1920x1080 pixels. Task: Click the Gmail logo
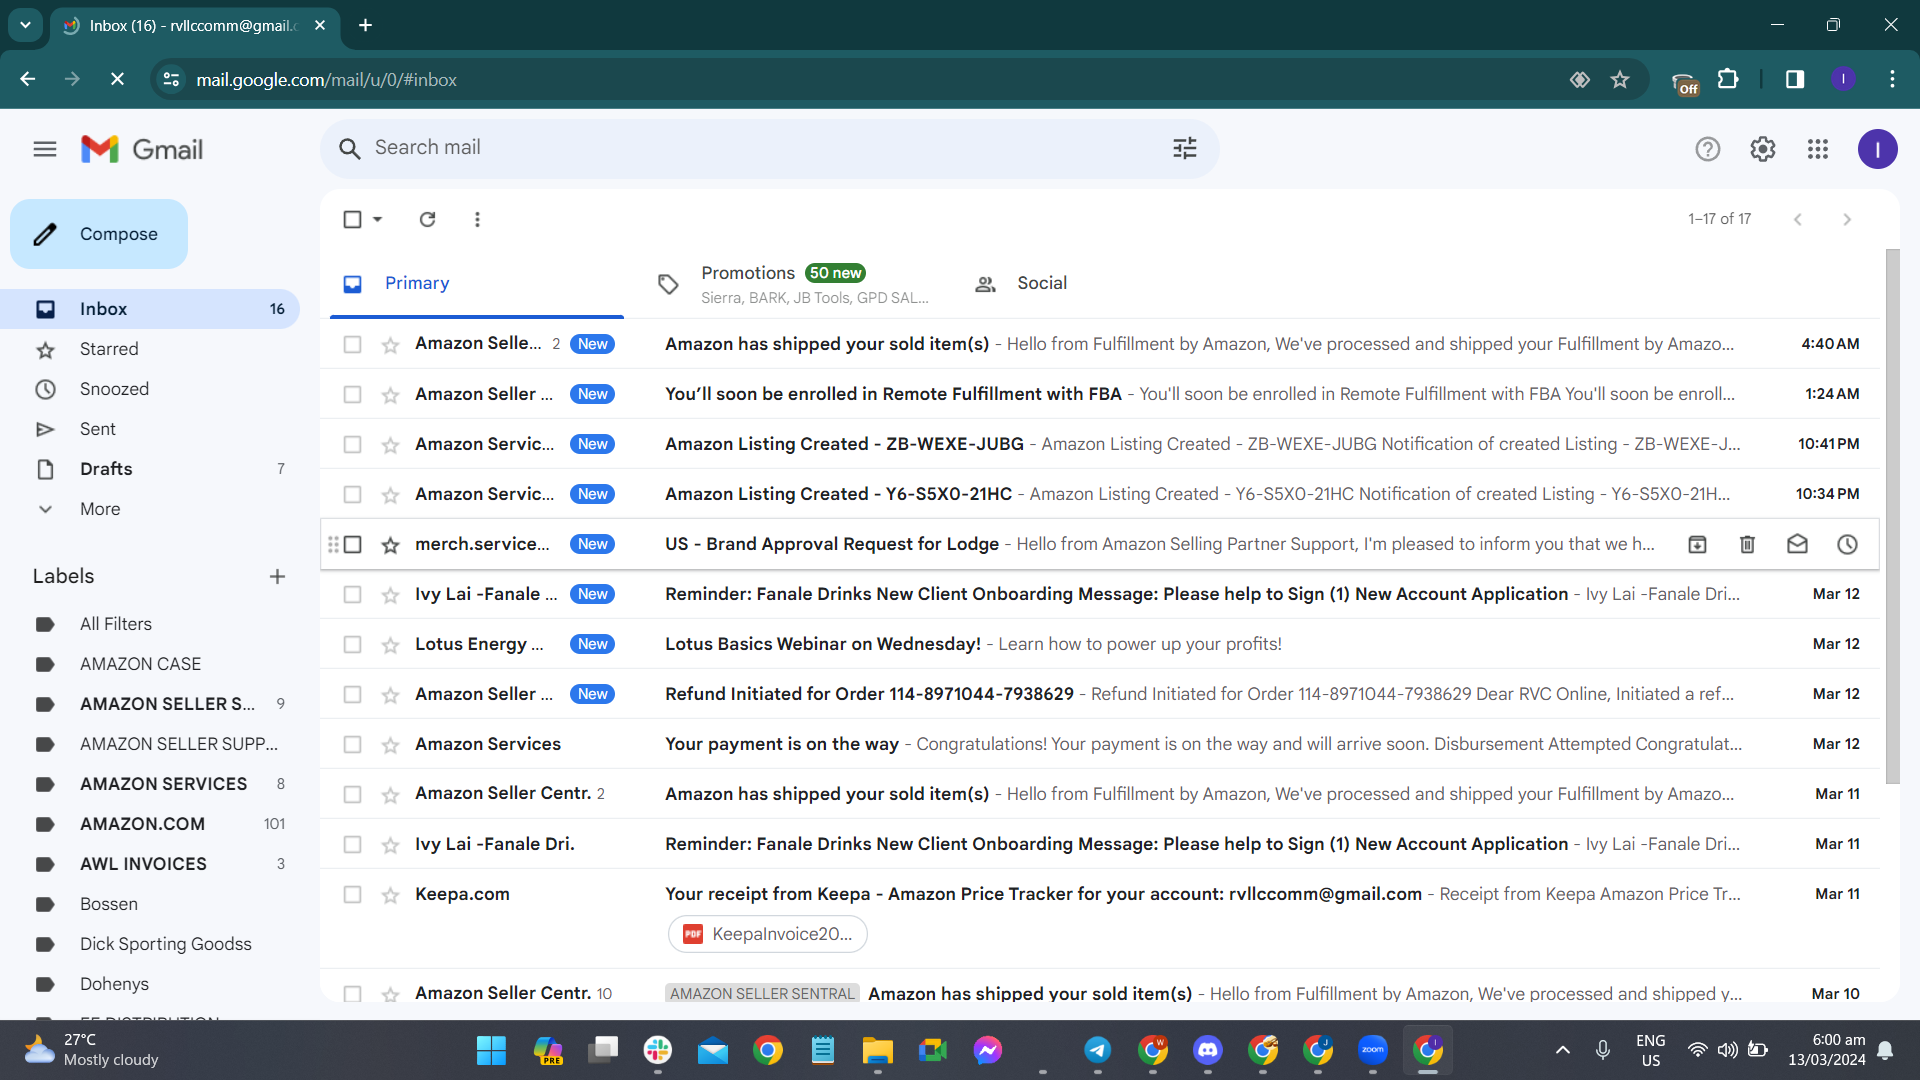(x=142, y=149)
